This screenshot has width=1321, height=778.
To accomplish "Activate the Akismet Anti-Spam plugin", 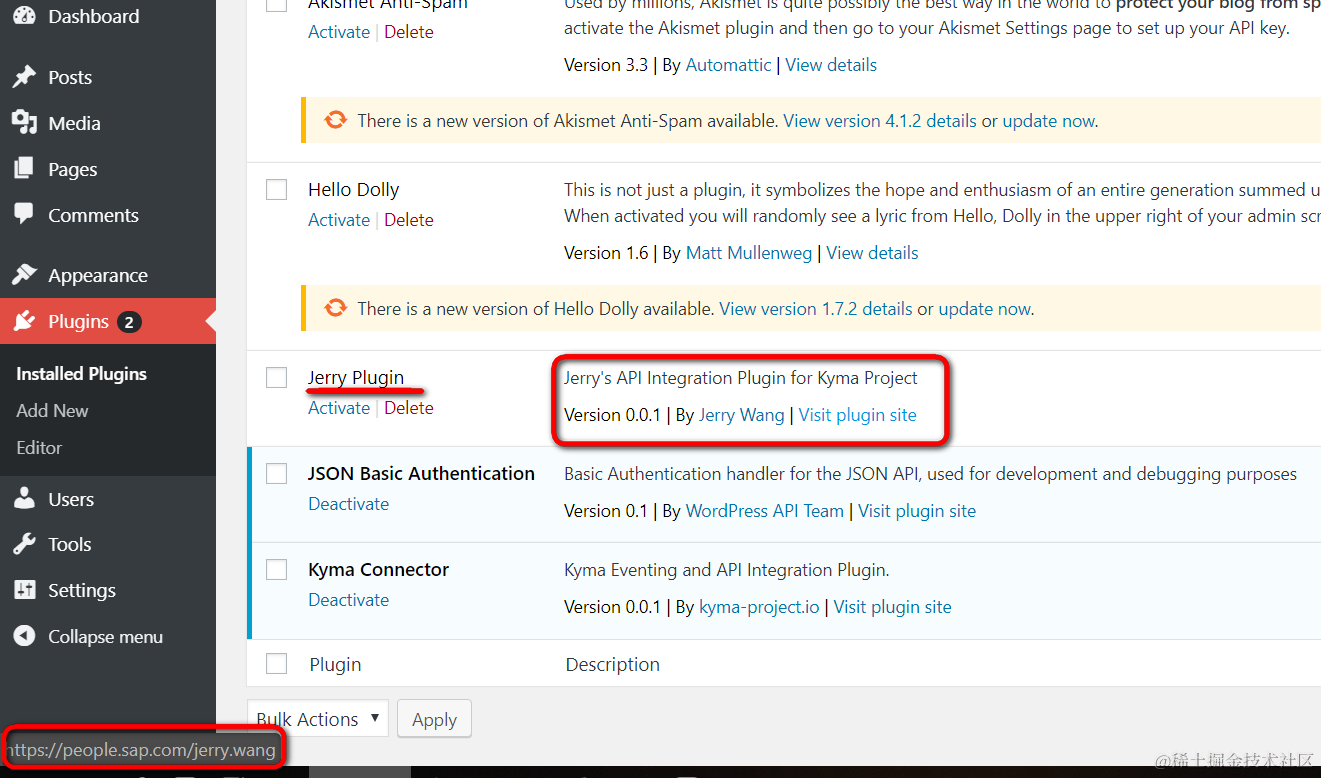I will coord(339,32).
